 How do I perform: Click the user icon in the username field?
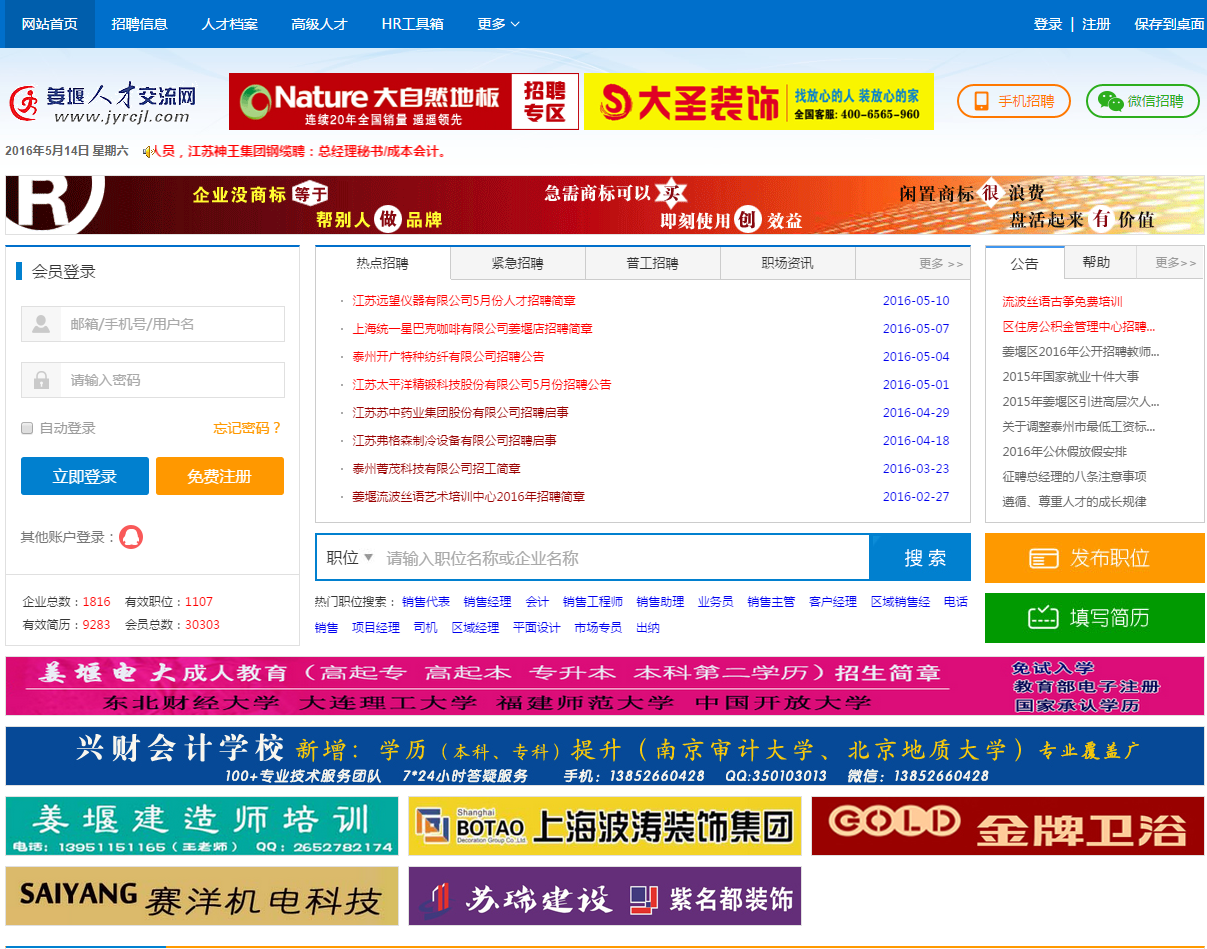coord(41,324)
